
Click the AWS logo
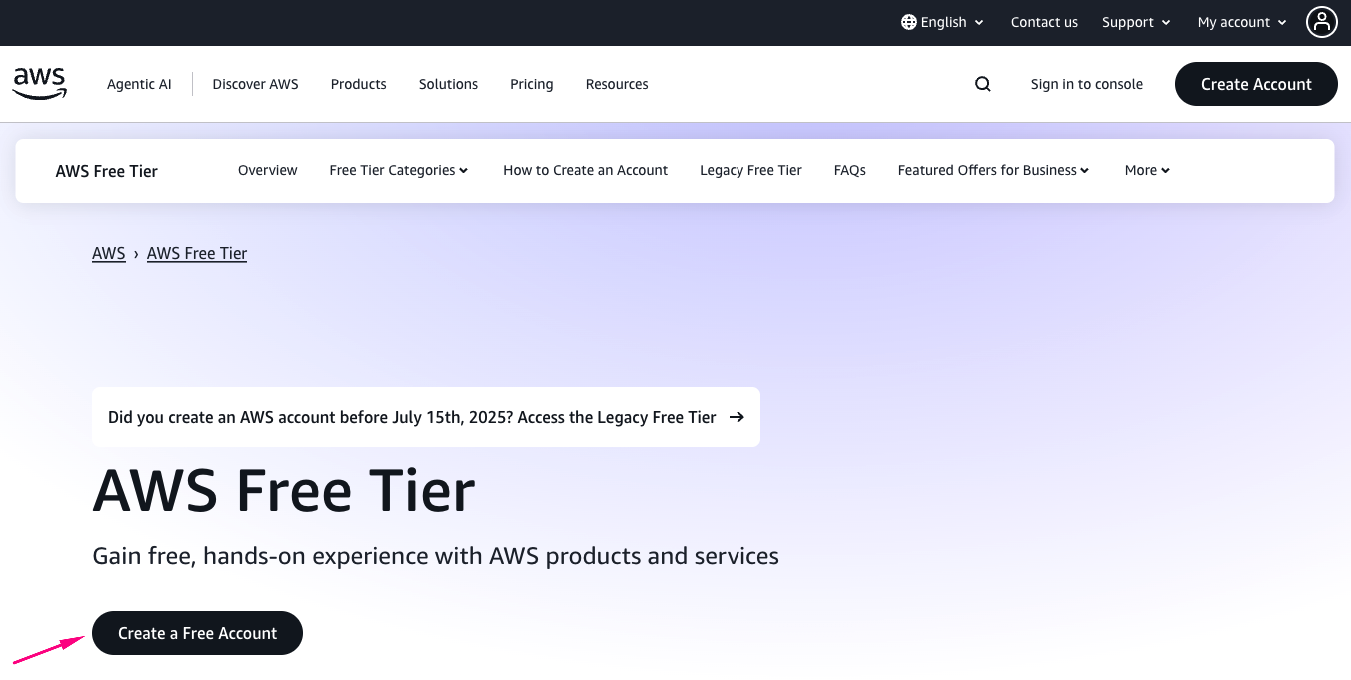[x=40, y=84]
